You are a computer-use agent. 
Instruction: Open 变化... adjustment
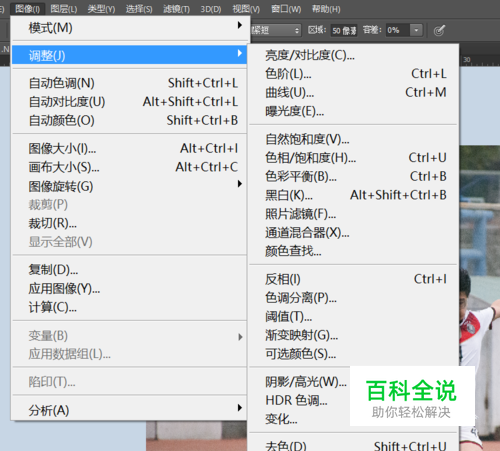coord(281,419)
